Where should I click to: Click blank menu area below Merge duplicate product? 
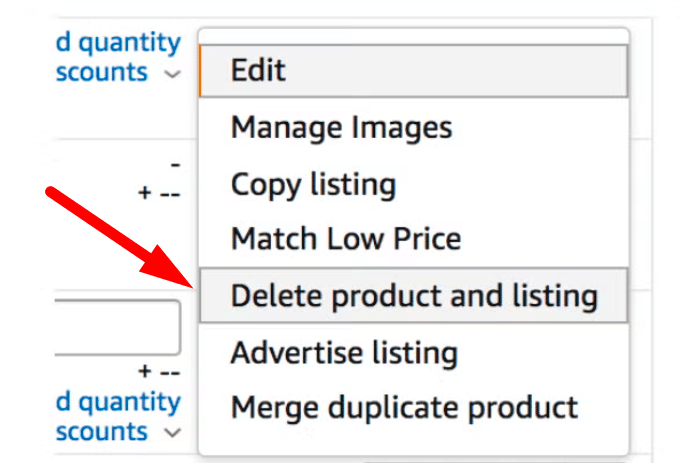coord(413,445)
